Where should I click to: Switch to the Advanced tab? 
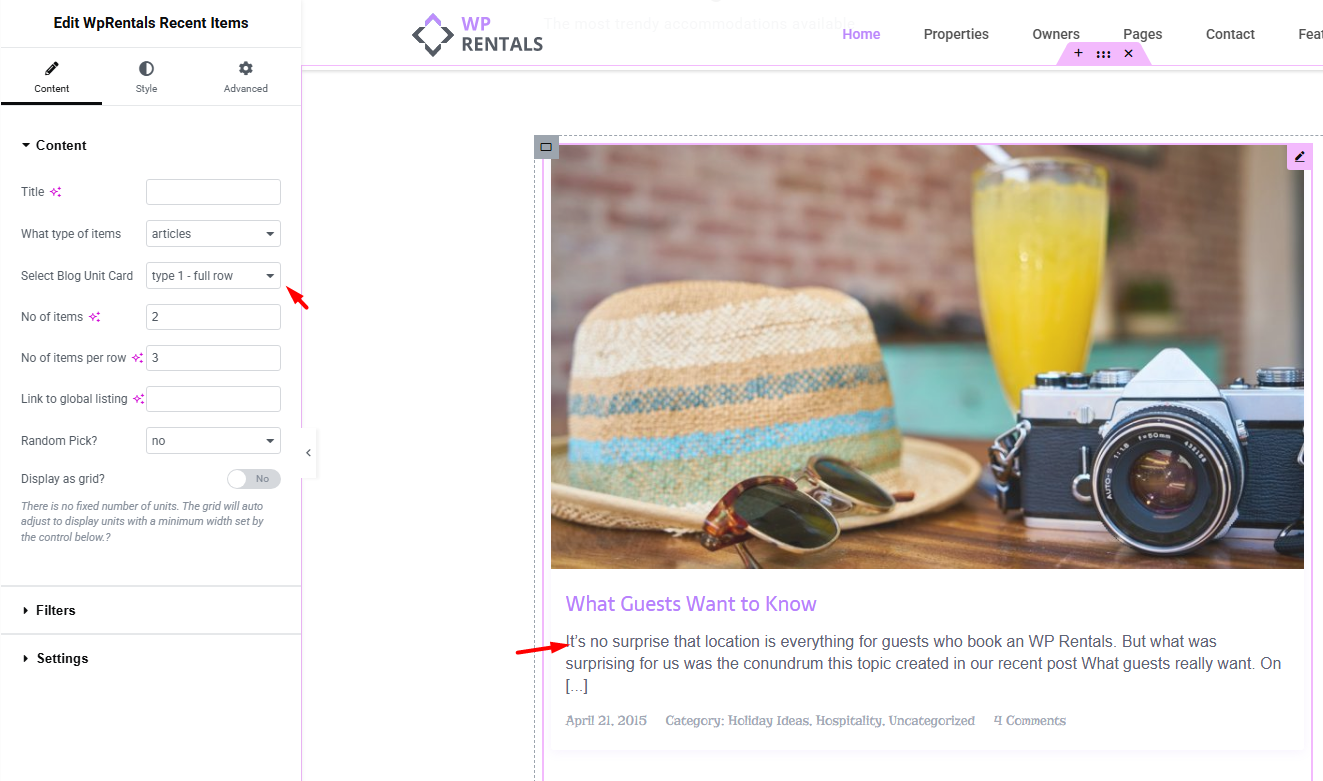[x=245, y=77]
